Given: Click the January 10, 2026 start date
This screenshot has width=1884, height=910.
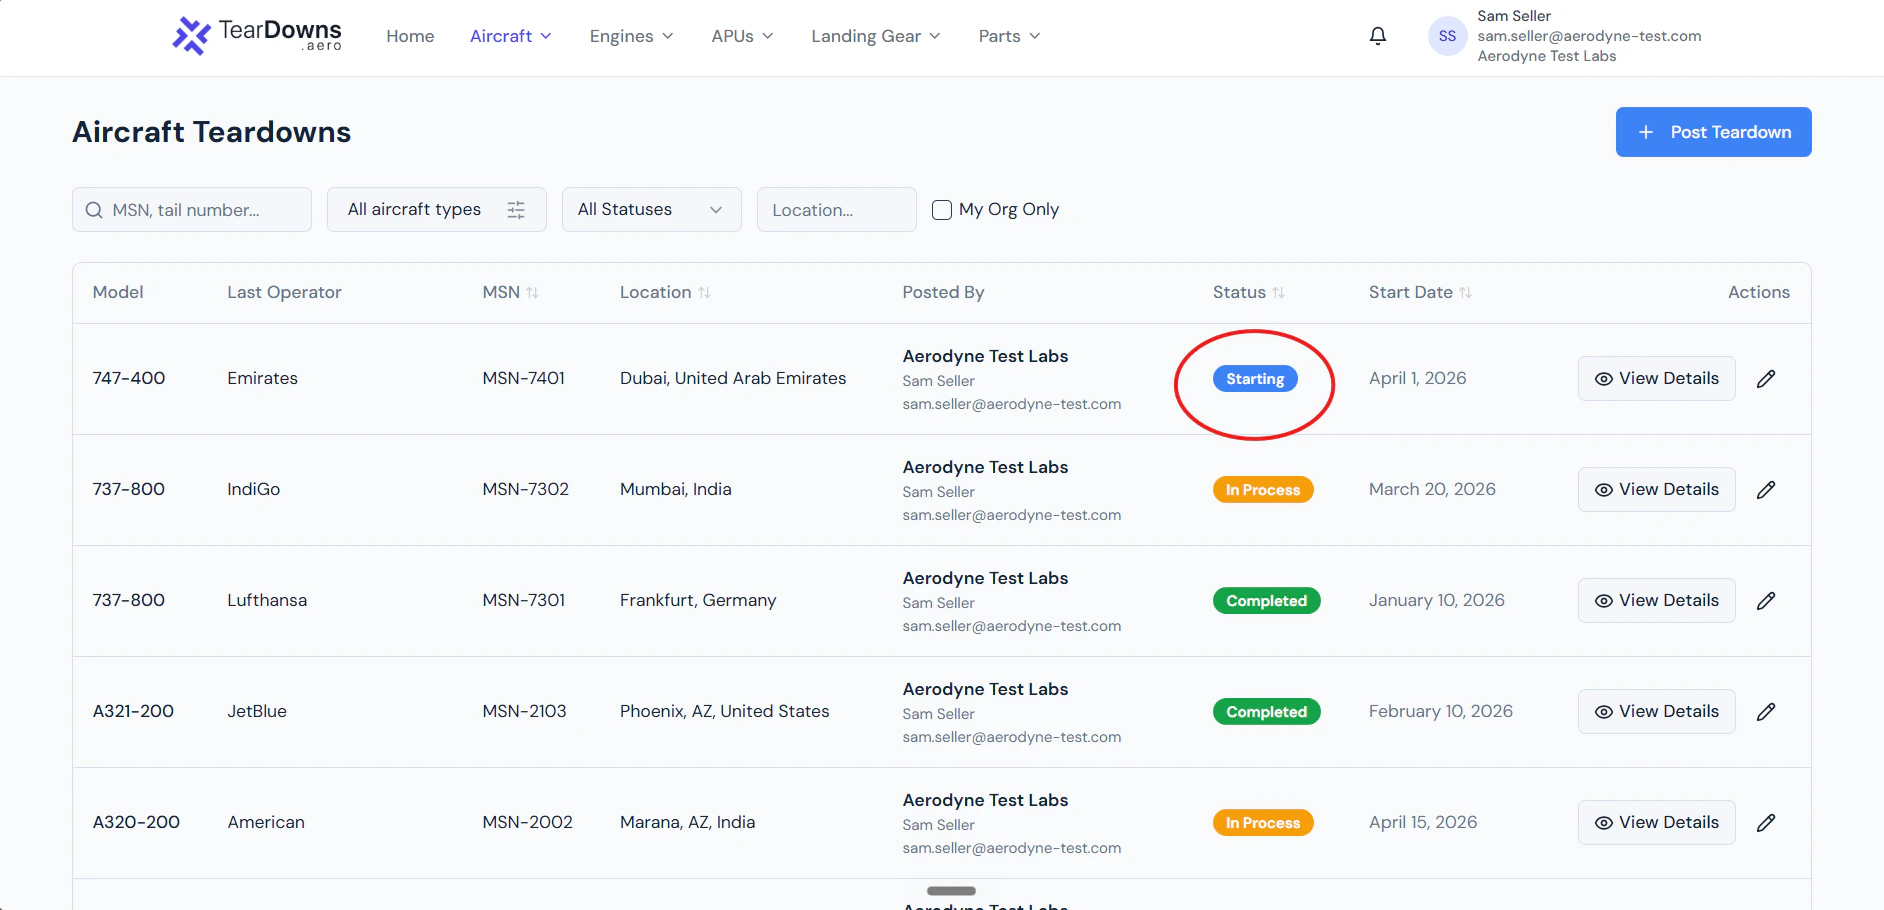Looking at the screenshot, I should point(1437,601).
